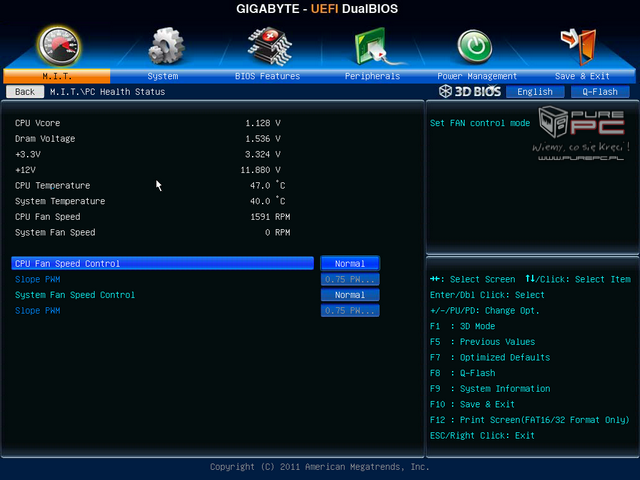Click the Back button
Viewport: 640px width, 480px height.
click(x=25, y=92)
